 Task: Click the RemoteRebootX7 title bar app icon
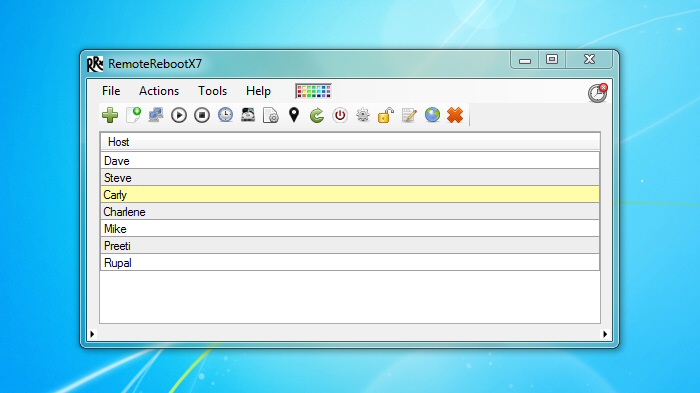(95, 64)
